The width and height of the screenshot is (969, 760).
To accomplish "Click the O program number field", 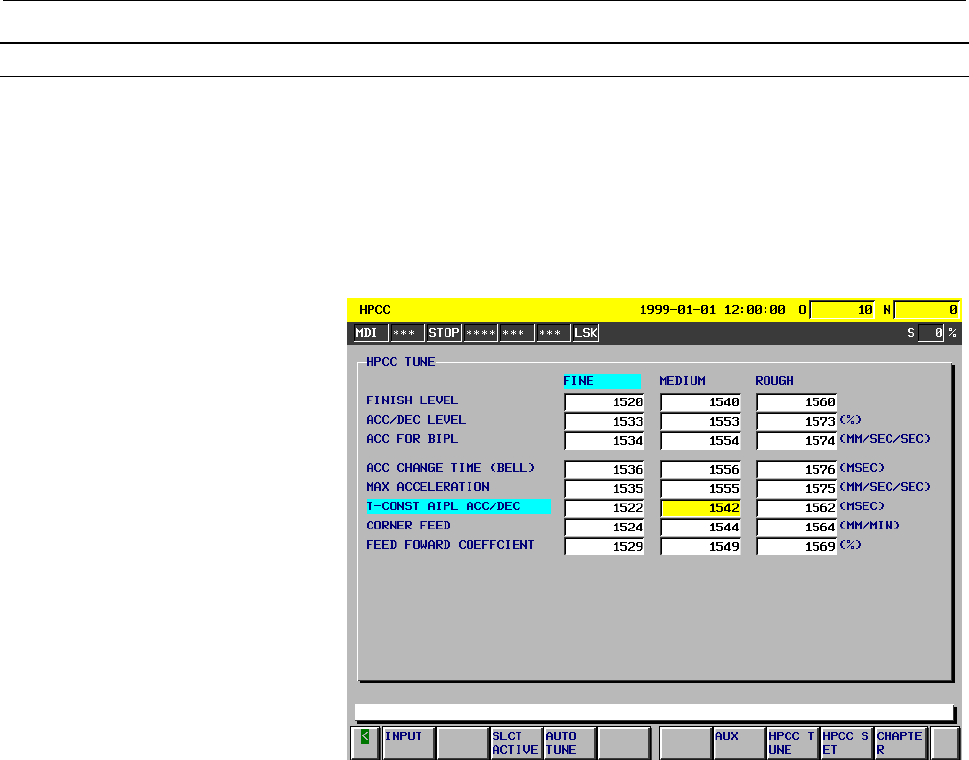I will tap(842, 310).
